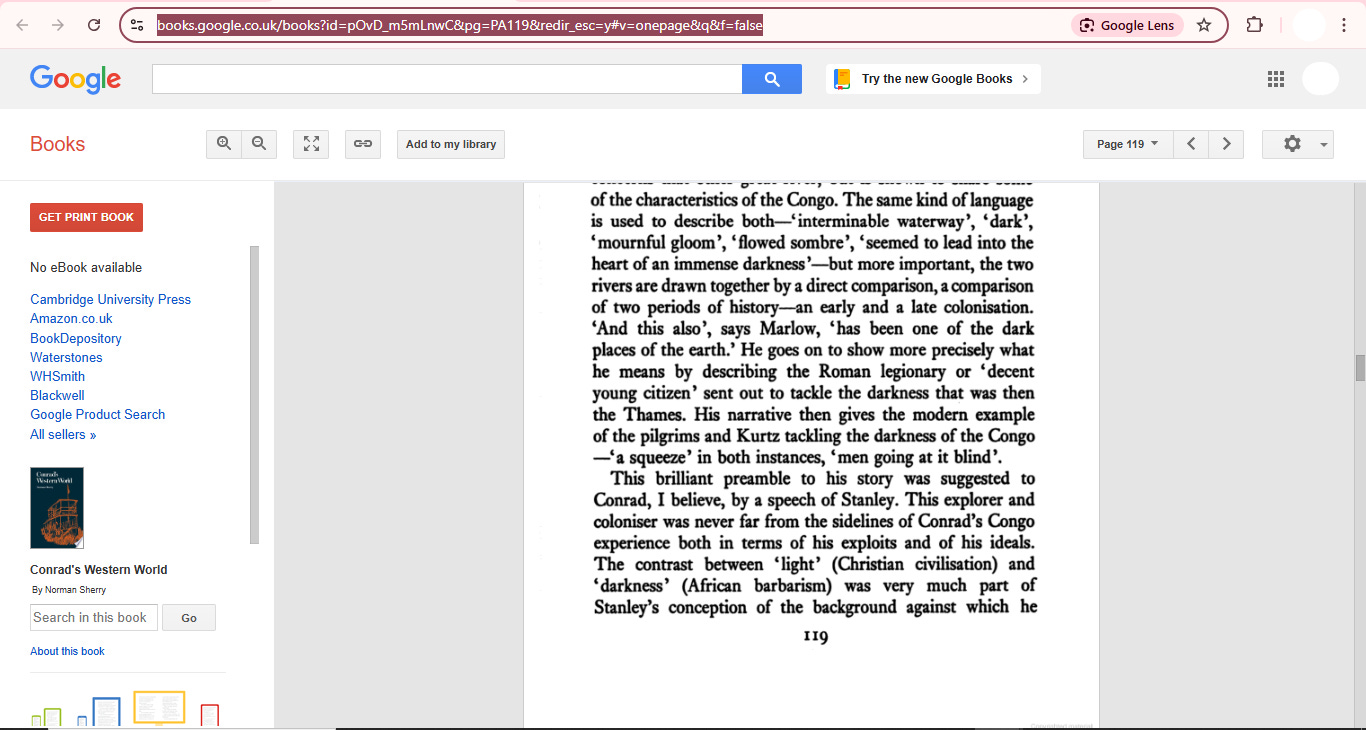The image size is (1366, 730).
Task: Open Chrome profile avatar
Action: coord(1309,25)
